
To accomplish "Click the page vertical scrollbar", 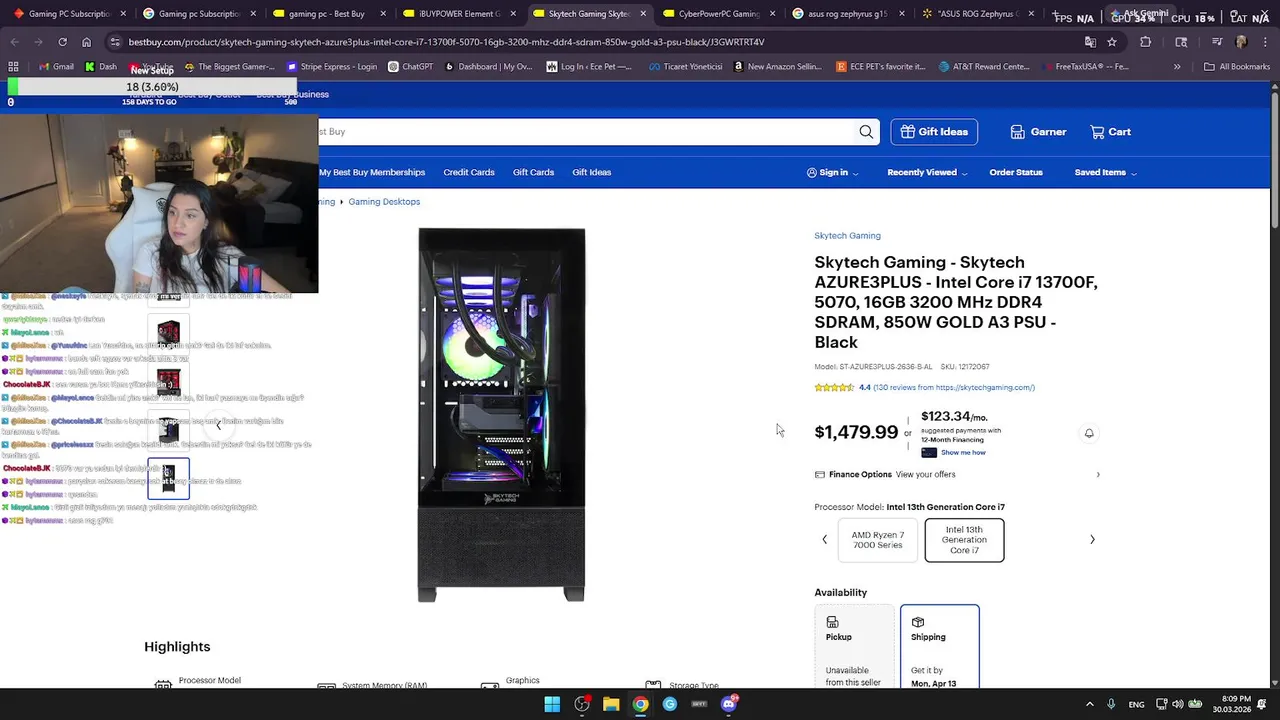I will (x=1275, y=160).
